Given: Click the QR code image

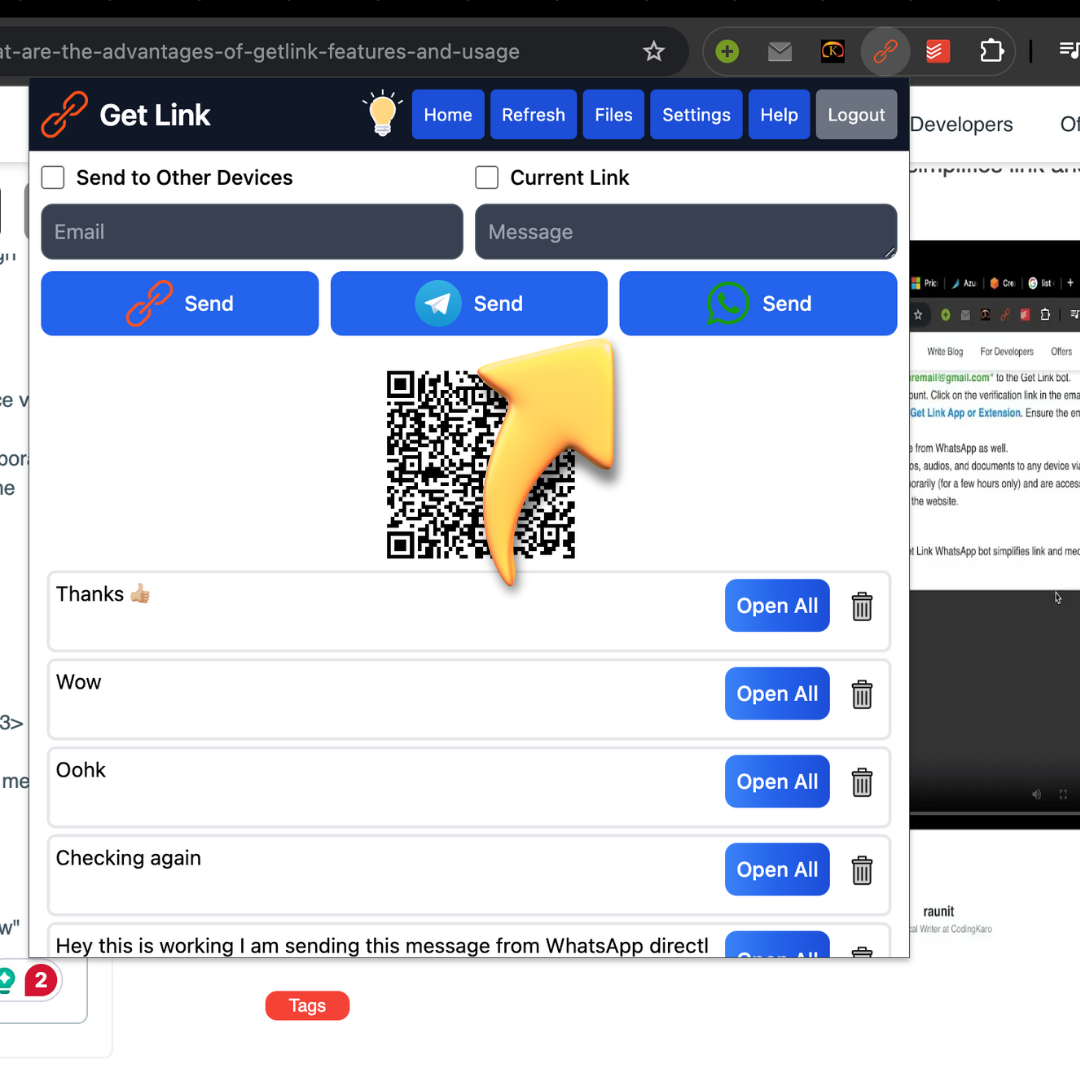Looking at the screenshot, I should (x=481, y=464).
